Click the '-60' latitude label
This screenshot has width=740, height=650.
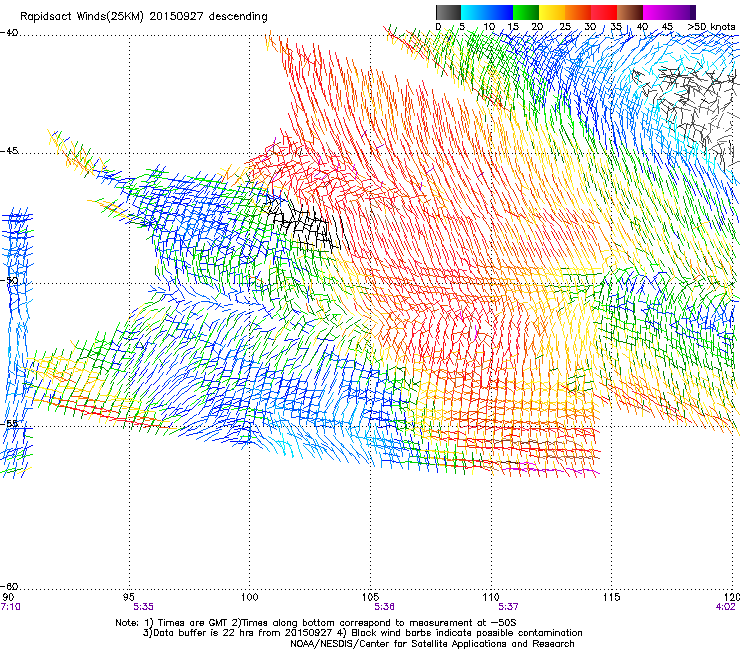tap(9, 586)
